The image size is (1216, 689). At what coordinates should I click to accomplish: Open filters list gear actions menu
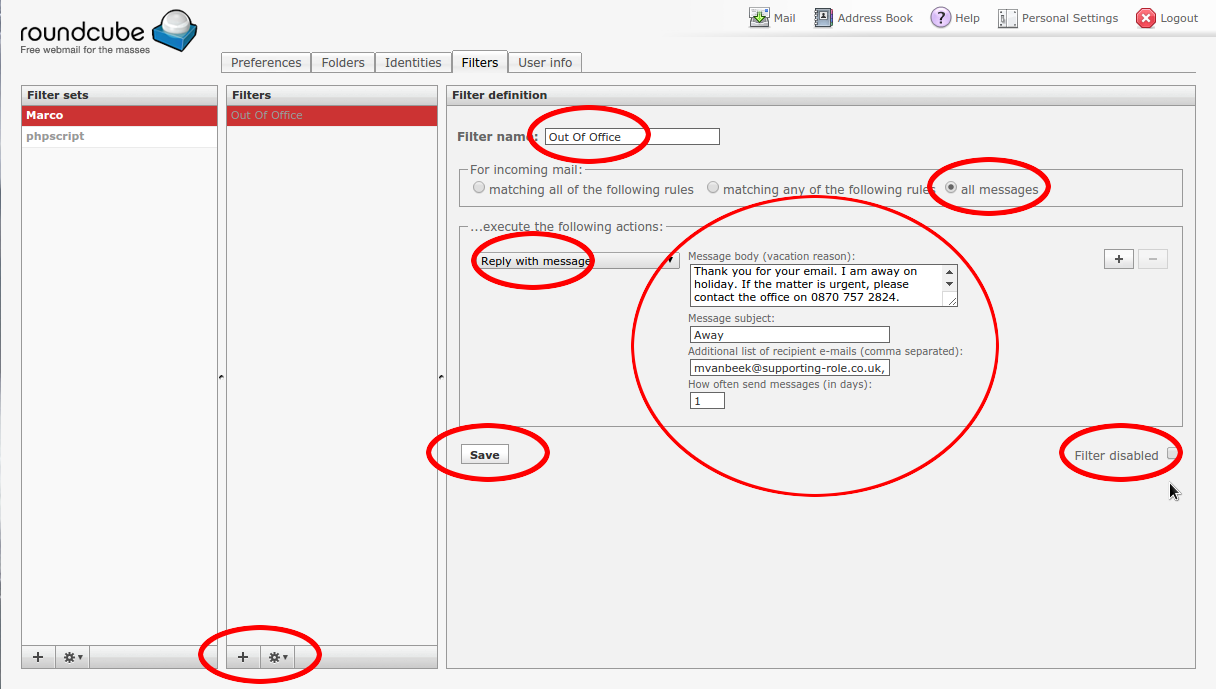pyautogui.click(x=278, y=657)
